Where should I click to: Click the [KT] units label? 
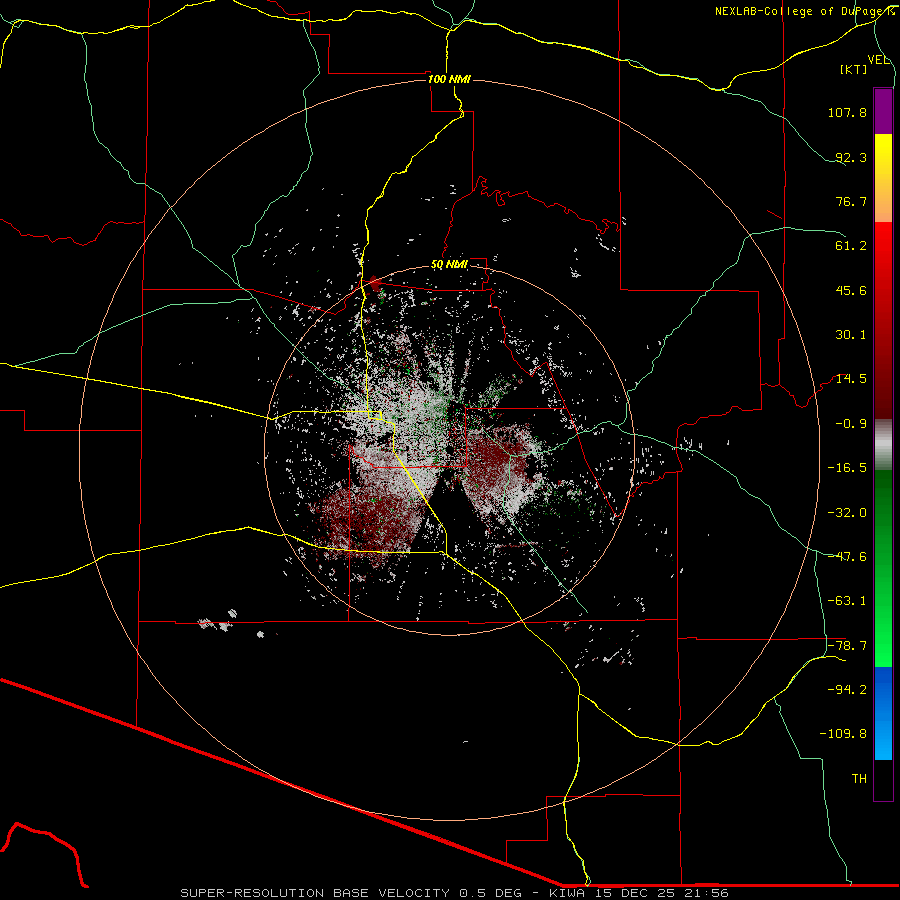[x=854, y=69]
